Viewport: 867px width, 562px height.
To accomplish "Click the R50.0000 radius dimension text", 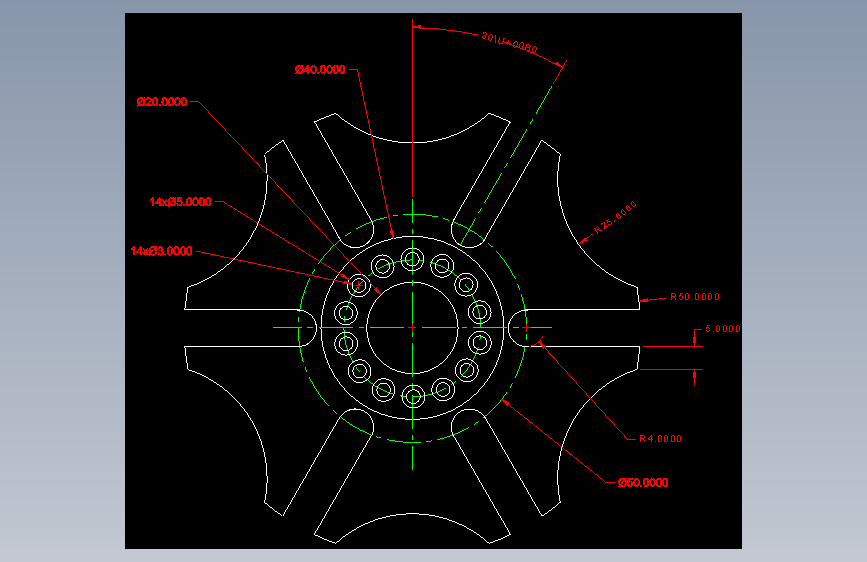I will pos(695,297).
